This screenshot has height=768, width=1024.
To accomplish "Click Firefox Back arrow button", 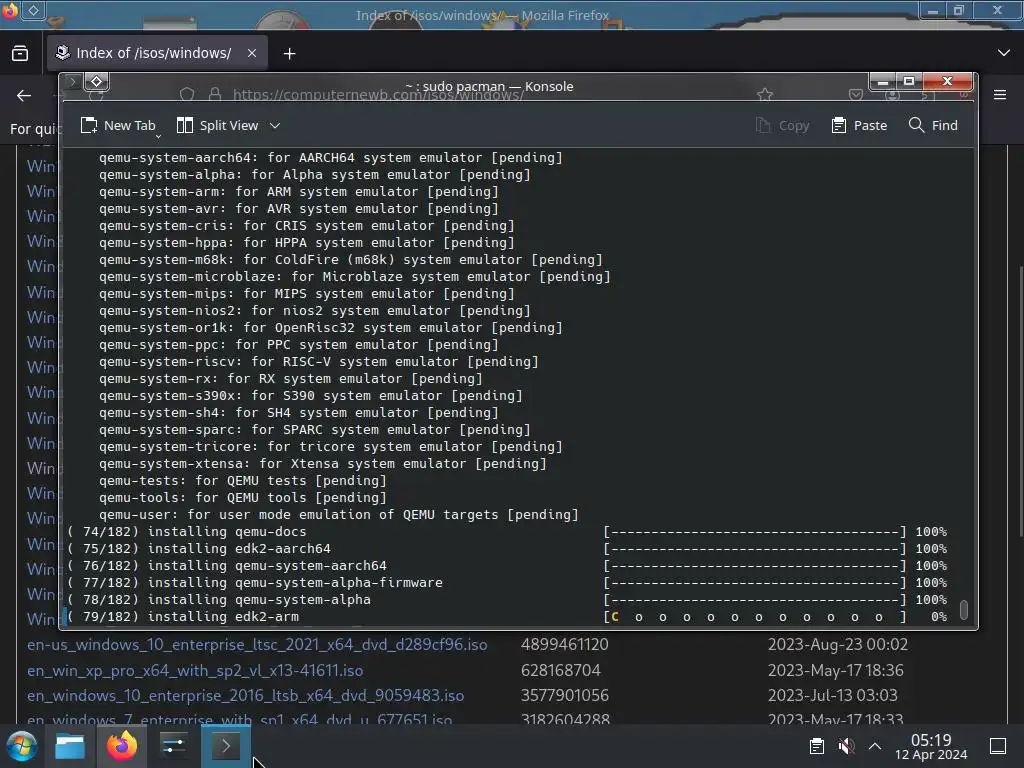I will tap(24, 95).
